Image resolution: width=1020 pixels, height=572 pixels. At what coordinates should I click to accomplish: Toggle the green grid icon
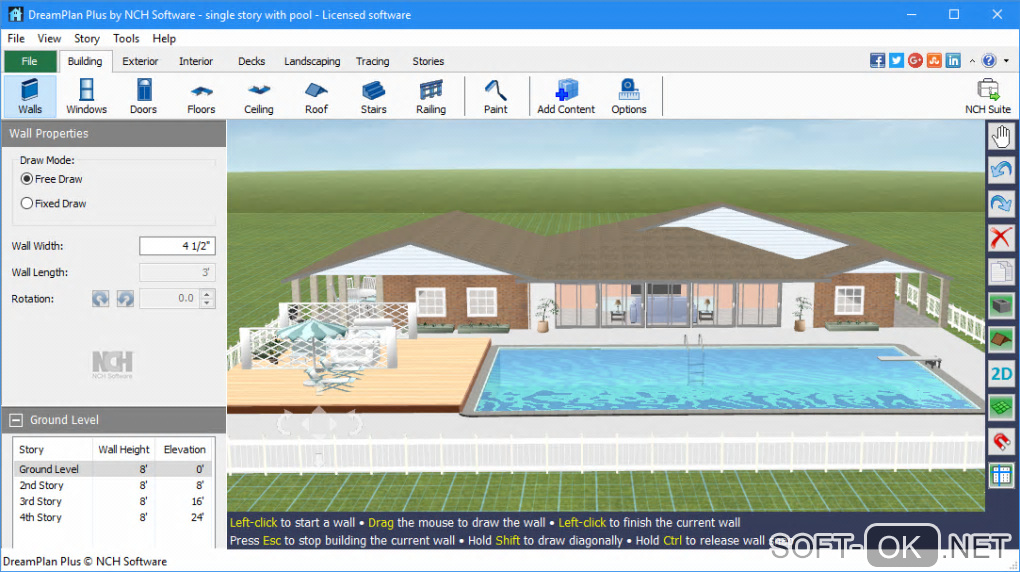click(1001, 407)
